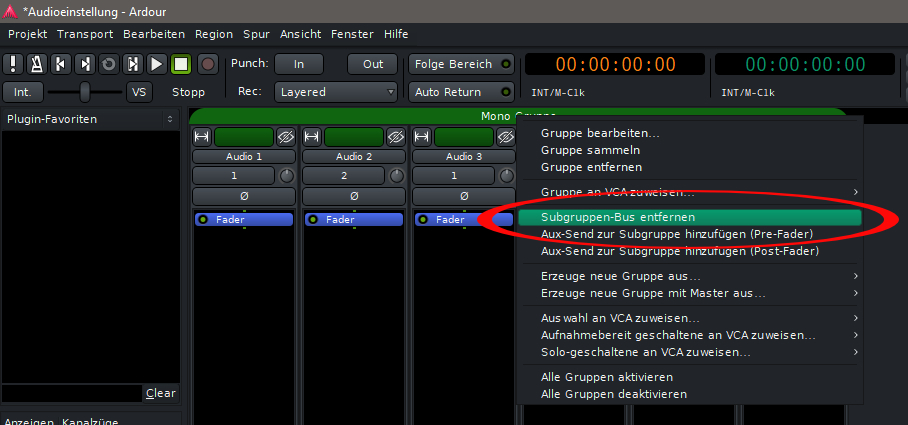
Task: Open the Transport menu
Action: 85,34
